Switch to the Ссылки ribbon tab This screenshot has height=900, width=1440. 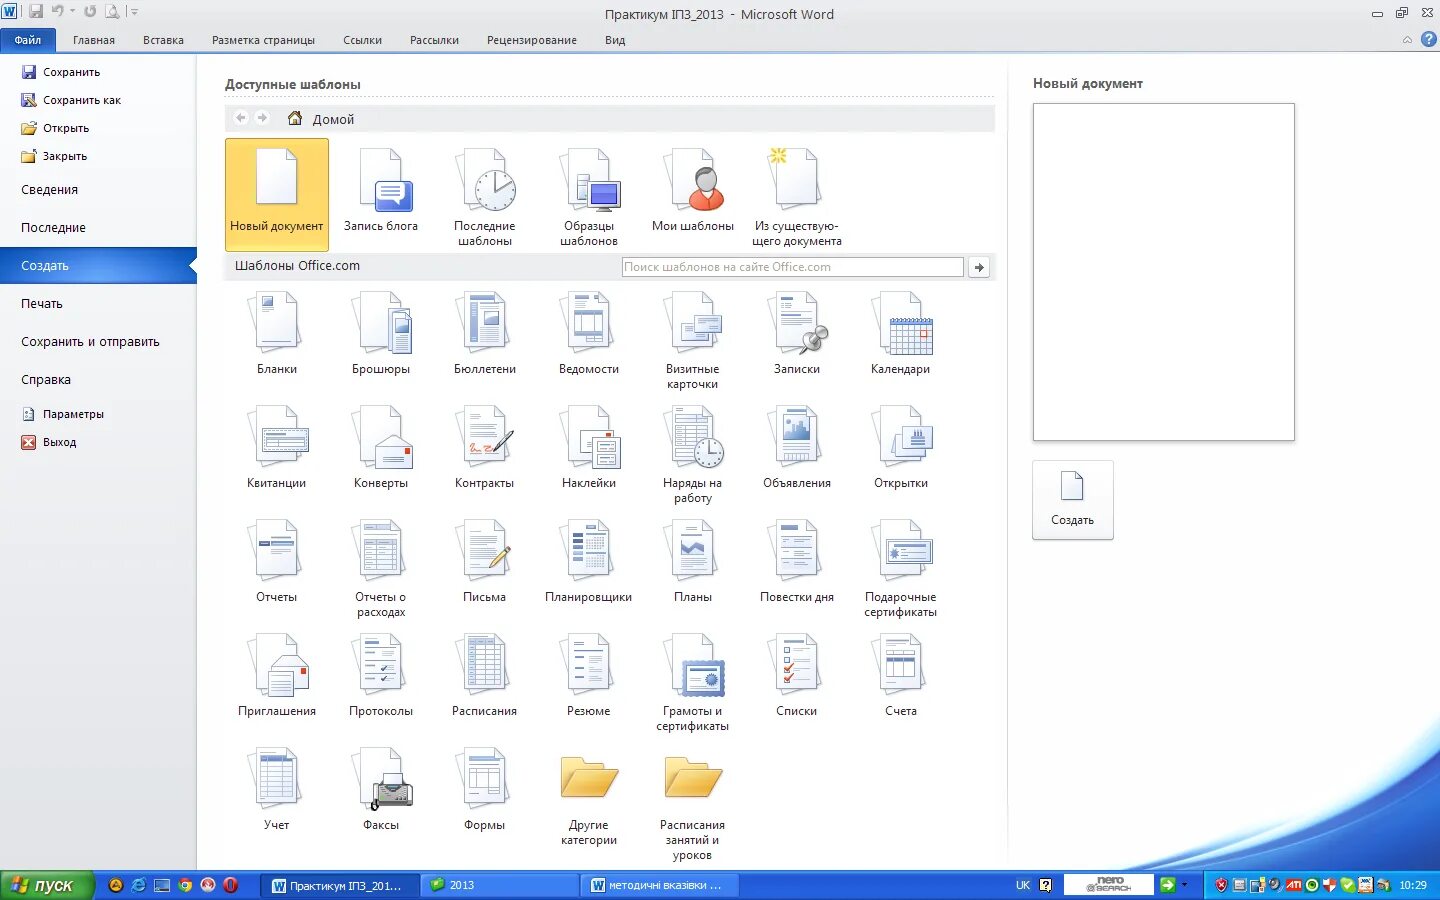(x=362, y=40)
